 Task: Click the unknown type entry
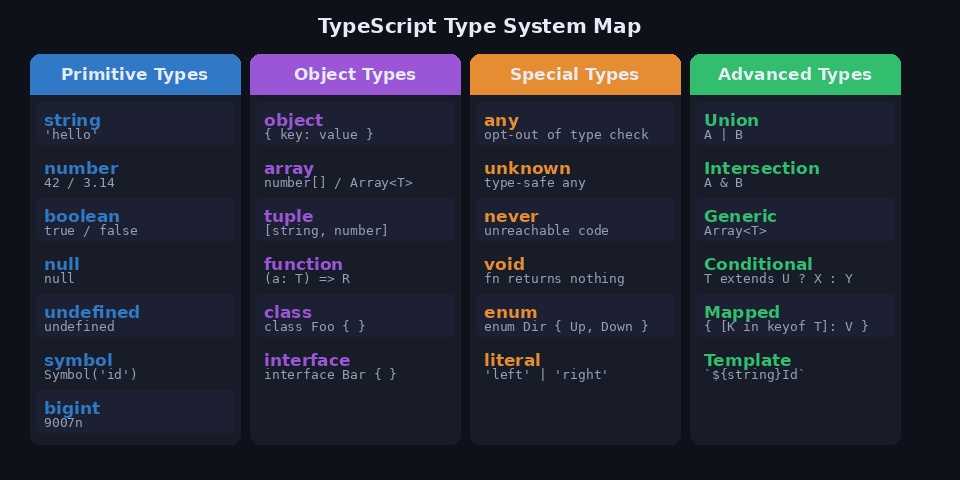click(x=575, y=173)
